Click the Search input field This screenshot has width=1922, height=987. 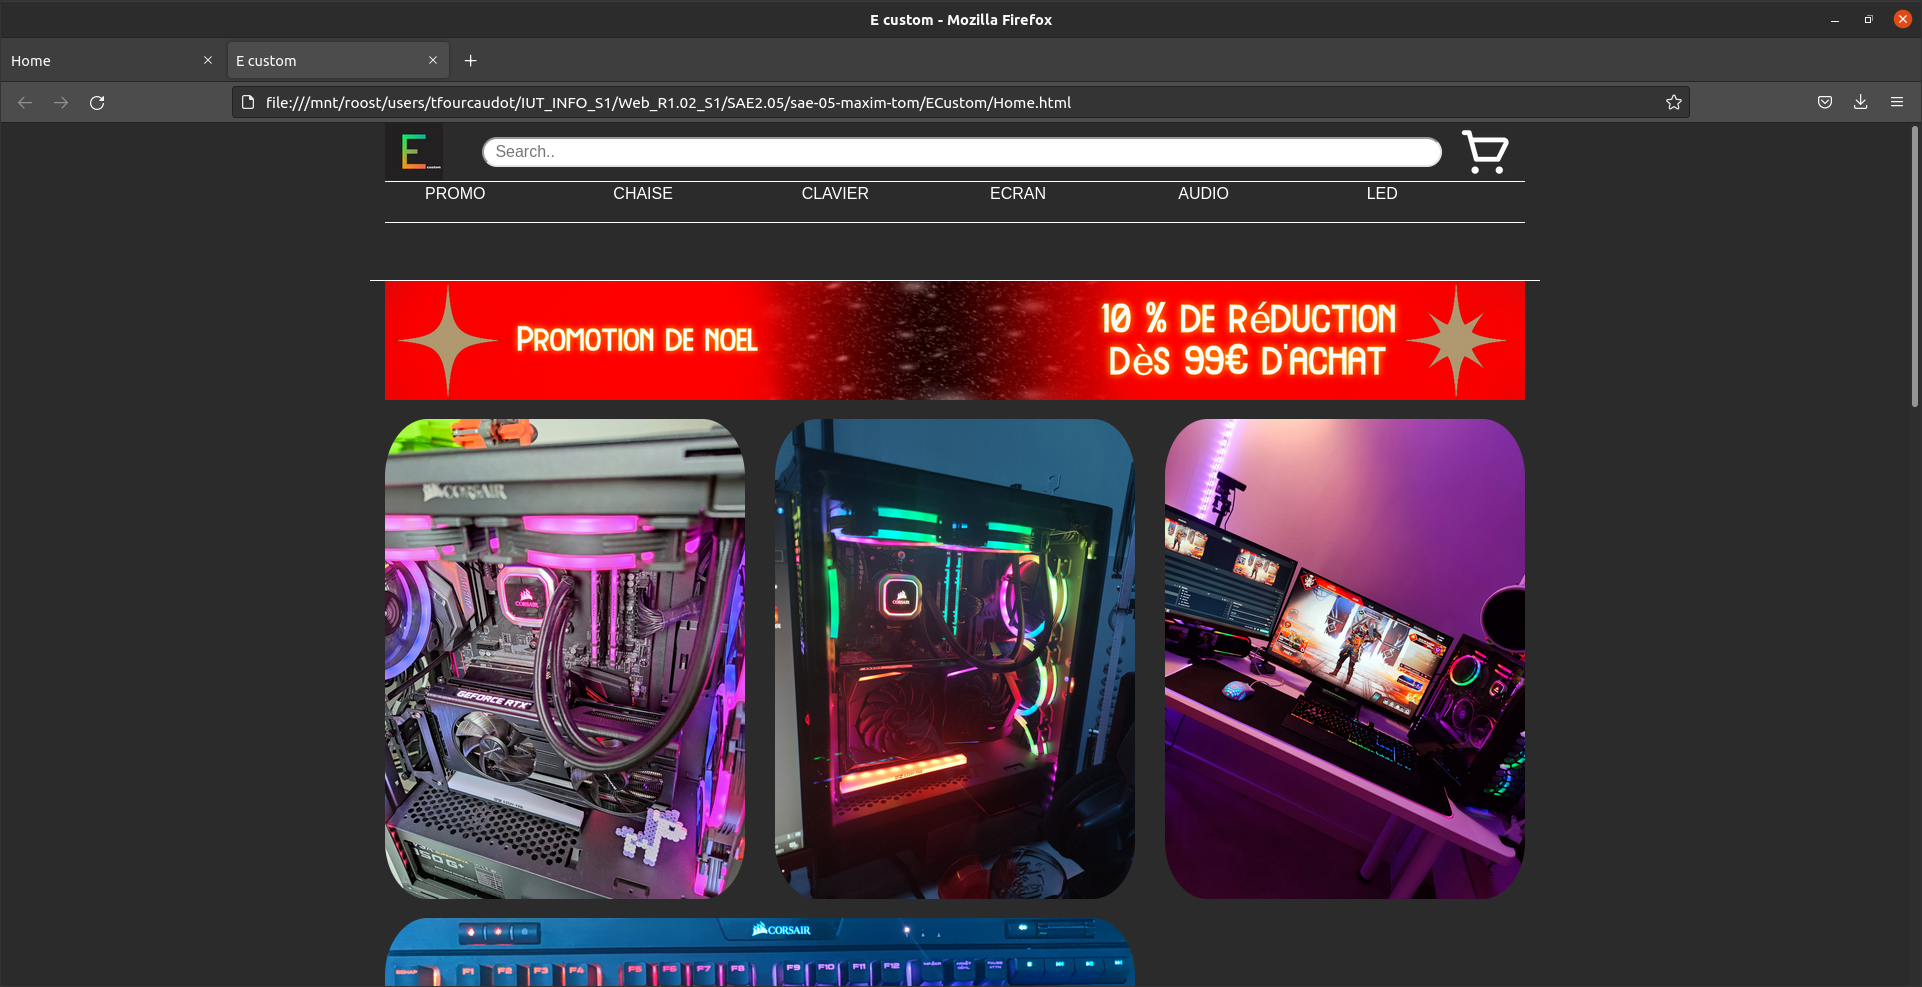(x=960, y=151)
